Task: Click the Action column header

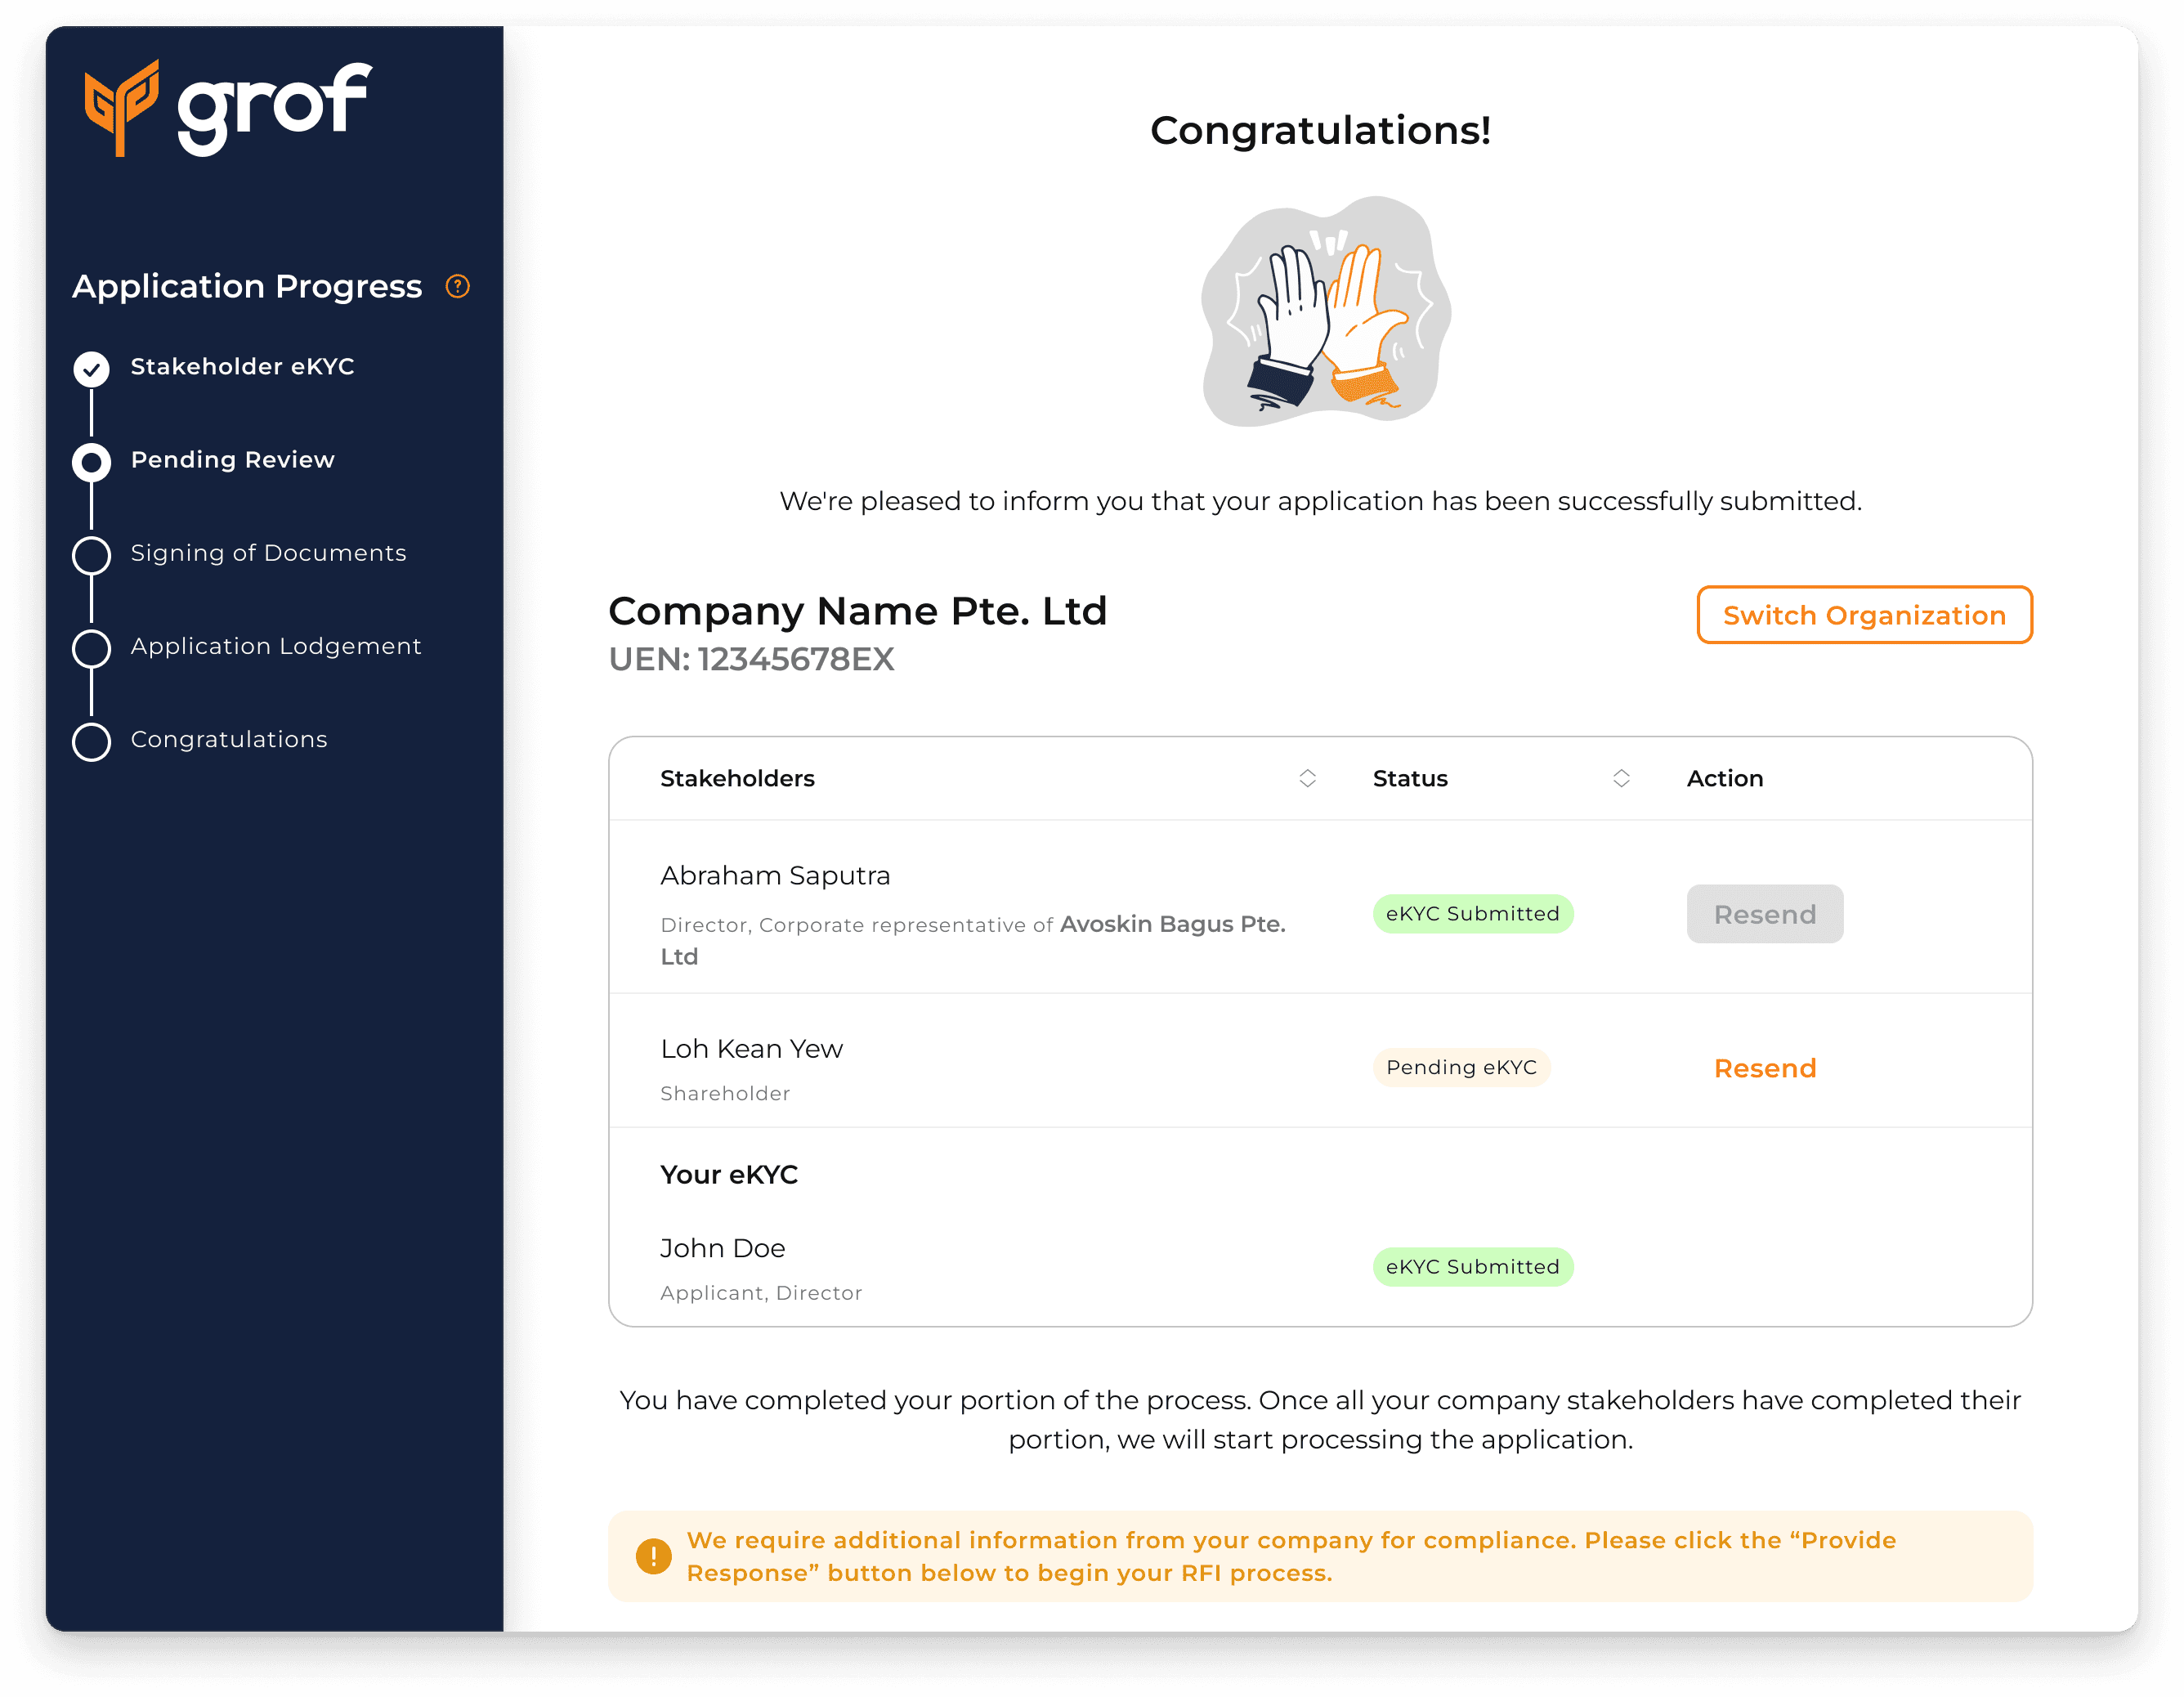Action: [1724, 778]
